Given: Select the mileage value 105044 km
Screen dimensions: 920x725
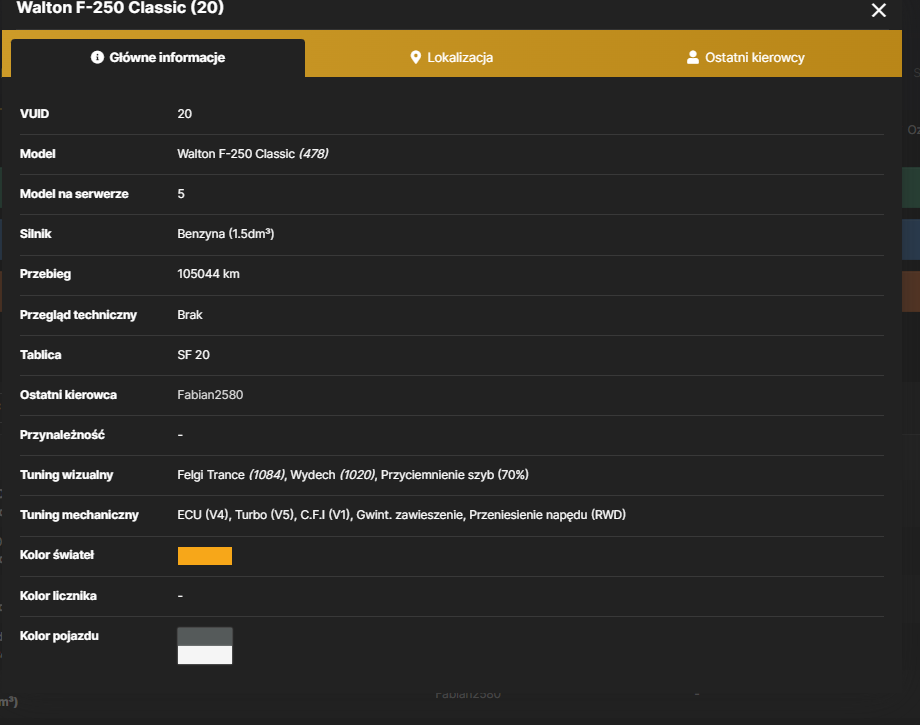Looking at the screenshot, I should click(208, 274).
